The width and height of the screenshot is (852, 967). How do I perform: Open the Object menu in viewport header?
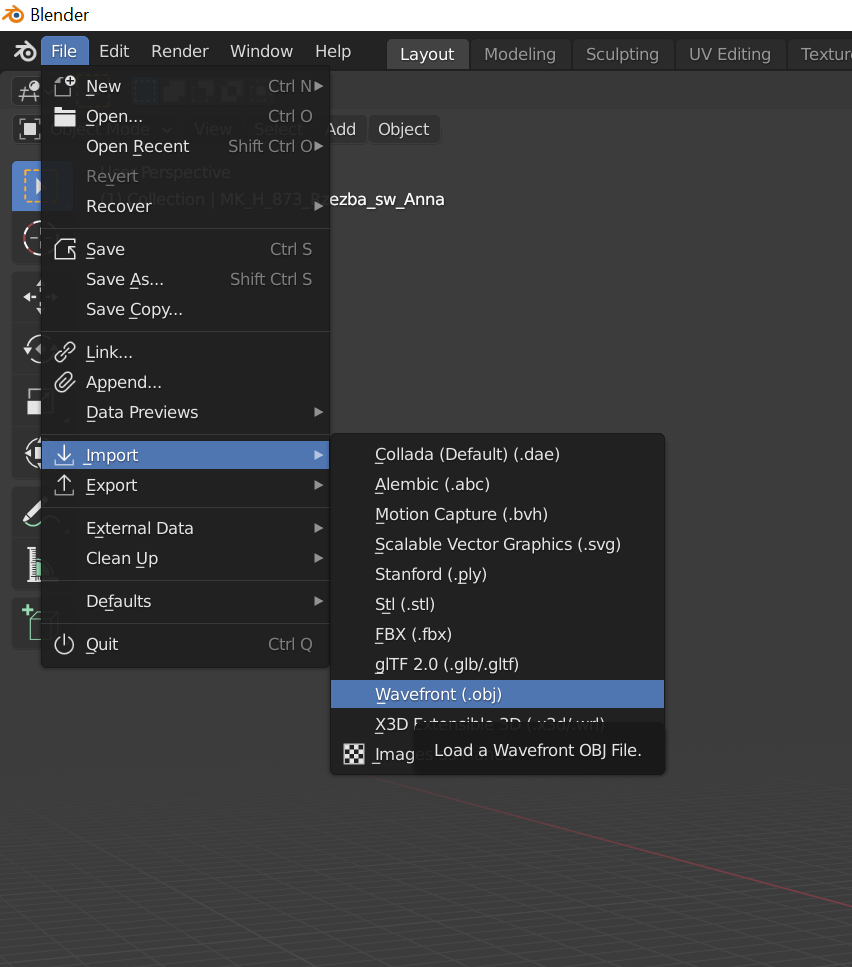(x=404, y=129)
